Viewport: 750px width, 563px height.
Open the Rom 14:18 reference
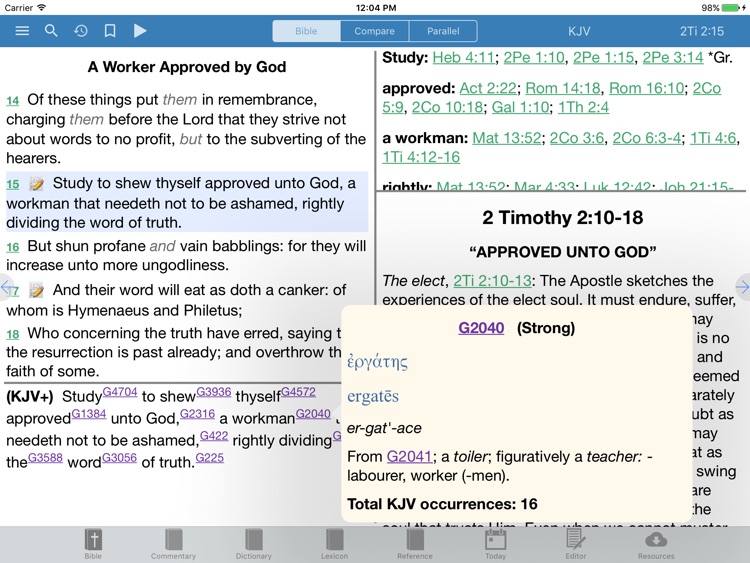pyautogui.click(x=562, y=88)
